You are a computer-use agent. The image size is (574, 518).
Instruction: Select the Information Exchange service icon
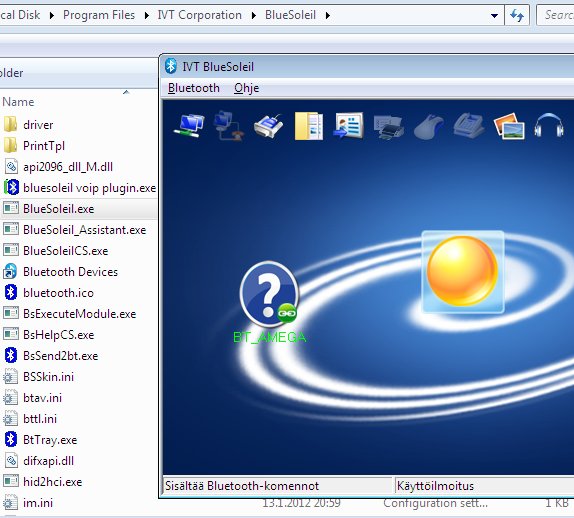pyautogui.click(x=348, y=126)
